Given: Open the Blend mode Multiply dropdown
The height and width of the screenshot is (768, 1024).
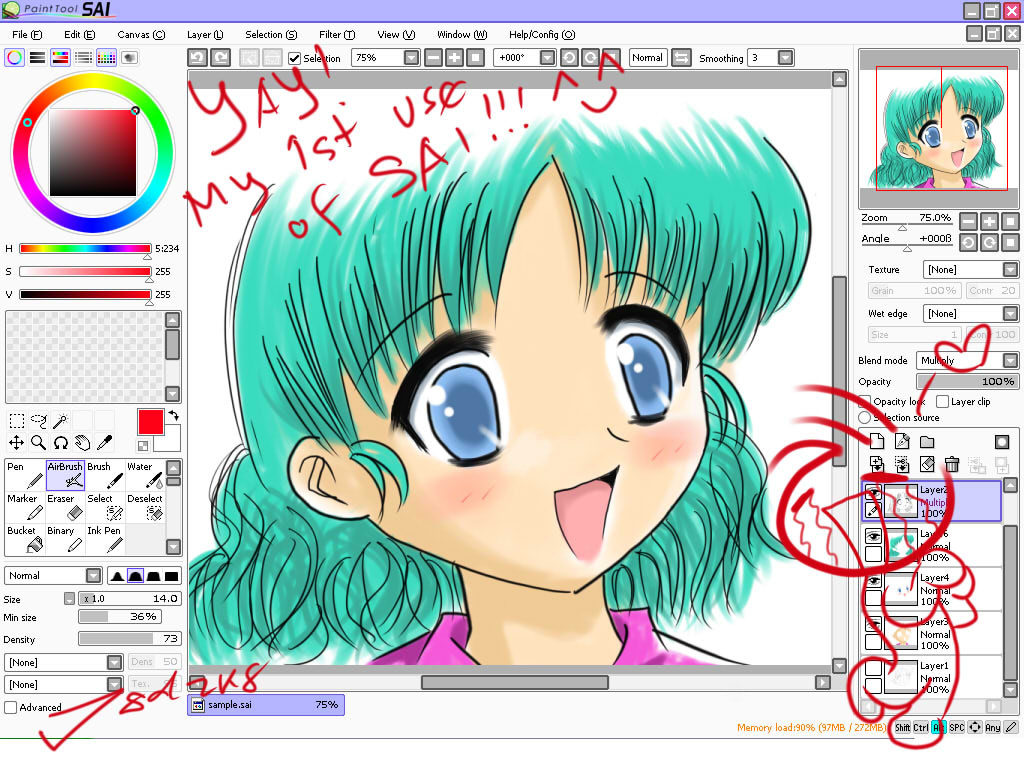Looking at the screenshot, I should tap(1010, 360).
